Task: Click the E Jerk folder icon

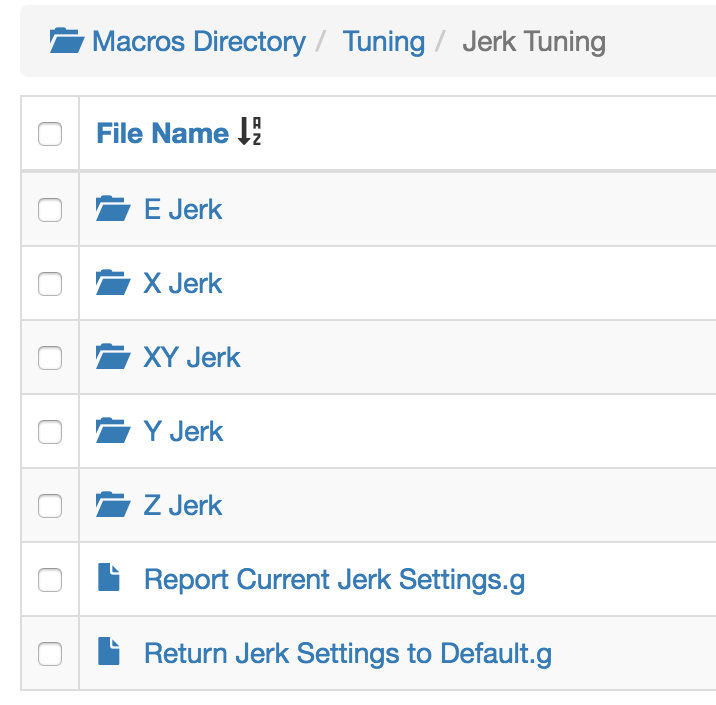Action: tap(113, 209)
